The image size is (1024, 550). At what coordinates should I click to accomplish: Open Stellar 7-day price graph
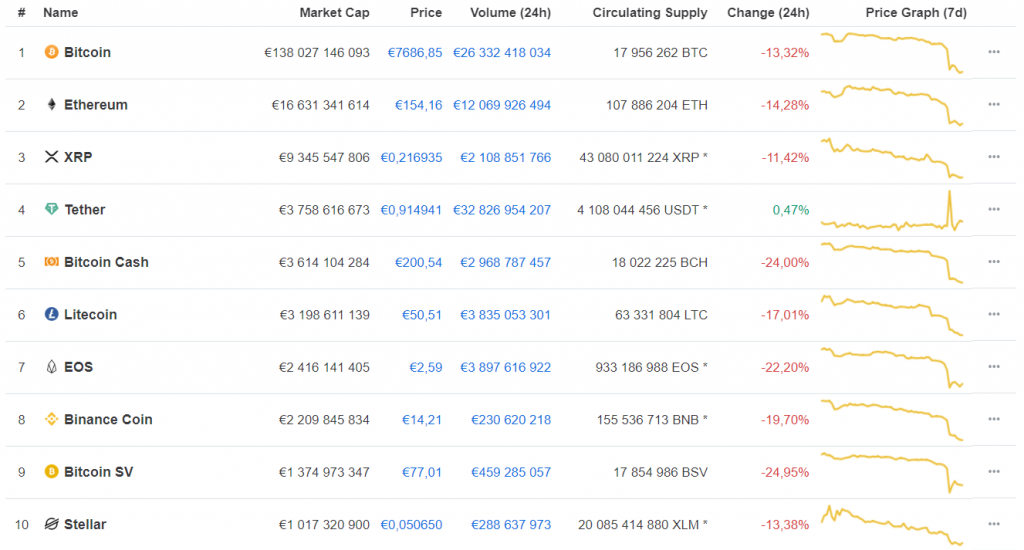coord(892,525)
